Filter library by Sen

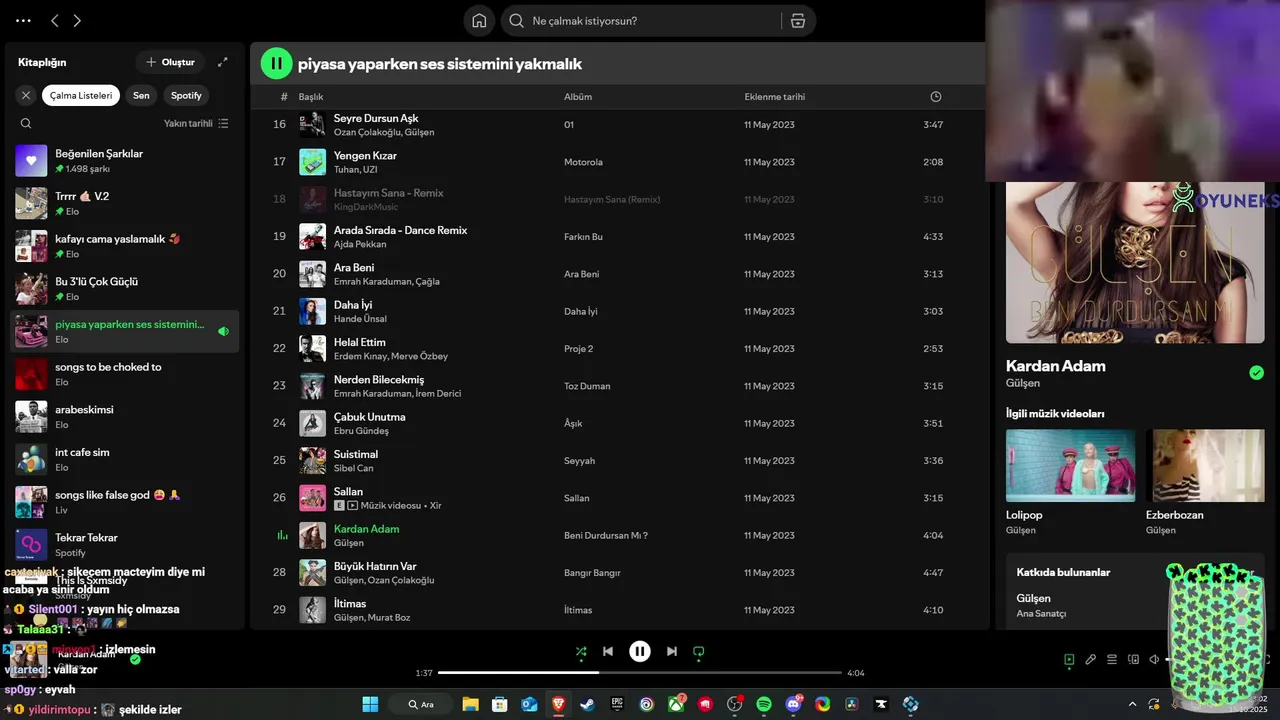141,95
